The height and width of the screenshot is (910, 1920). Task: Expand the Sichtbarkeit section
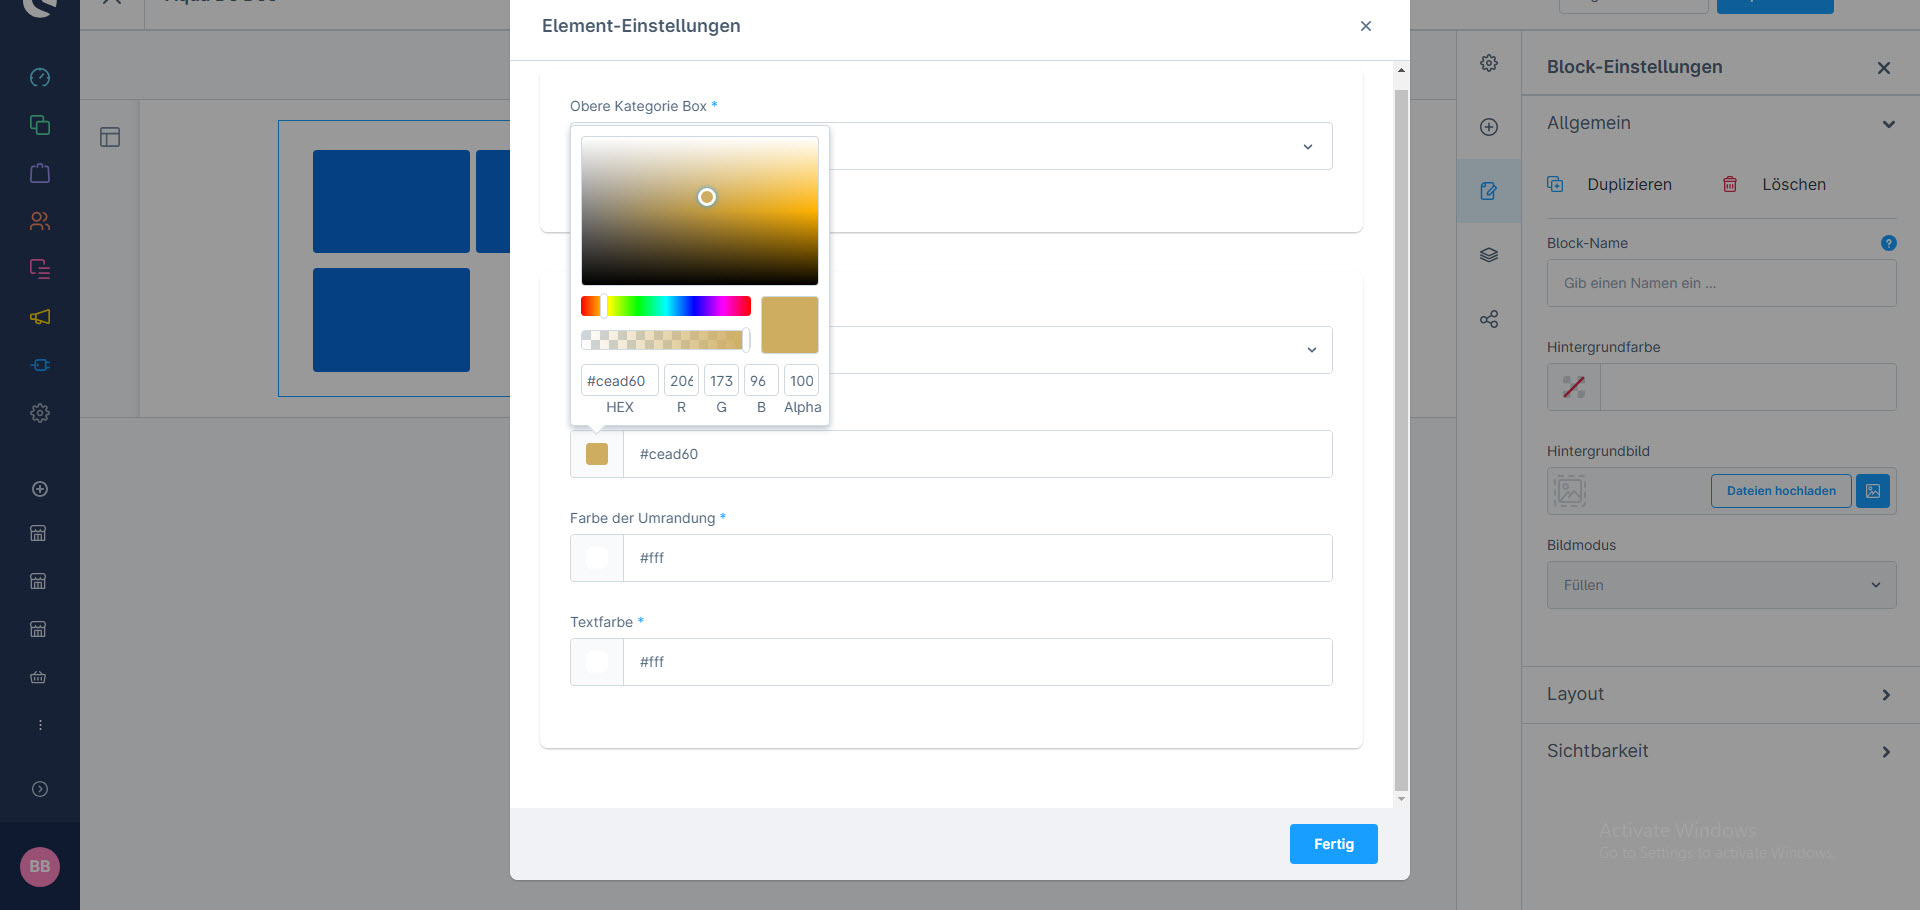1720,751
